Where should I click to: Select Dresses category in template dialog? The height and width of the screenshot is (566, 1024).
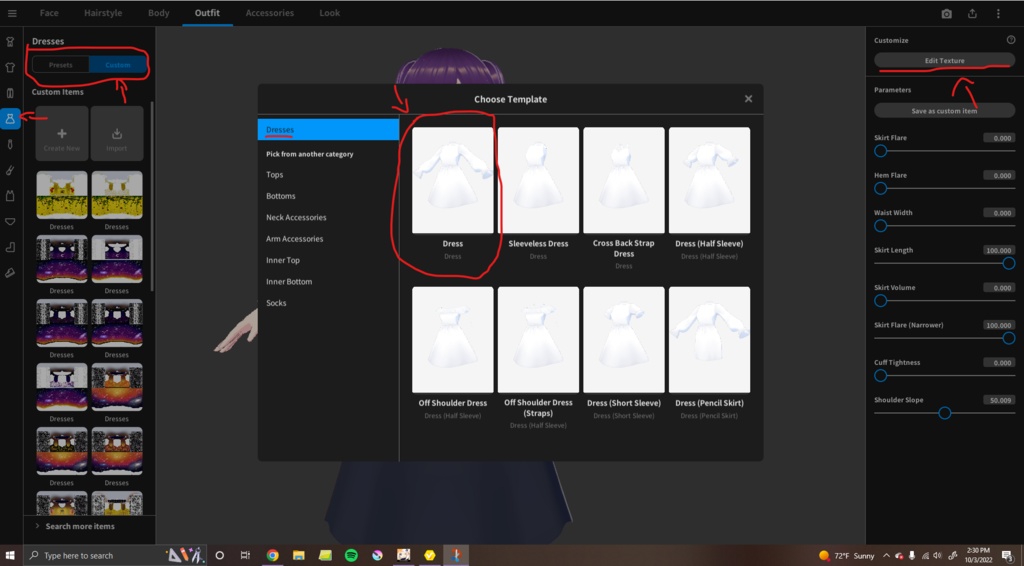328,129
